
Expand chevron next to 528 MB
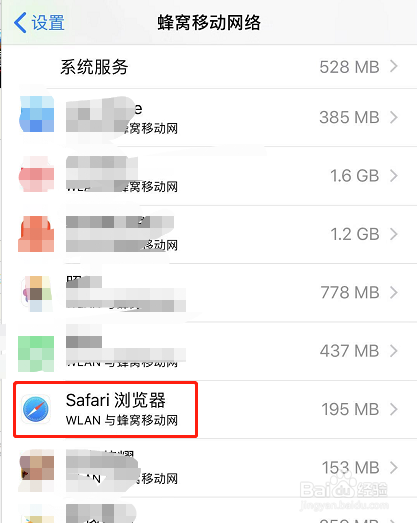[394, 66]
